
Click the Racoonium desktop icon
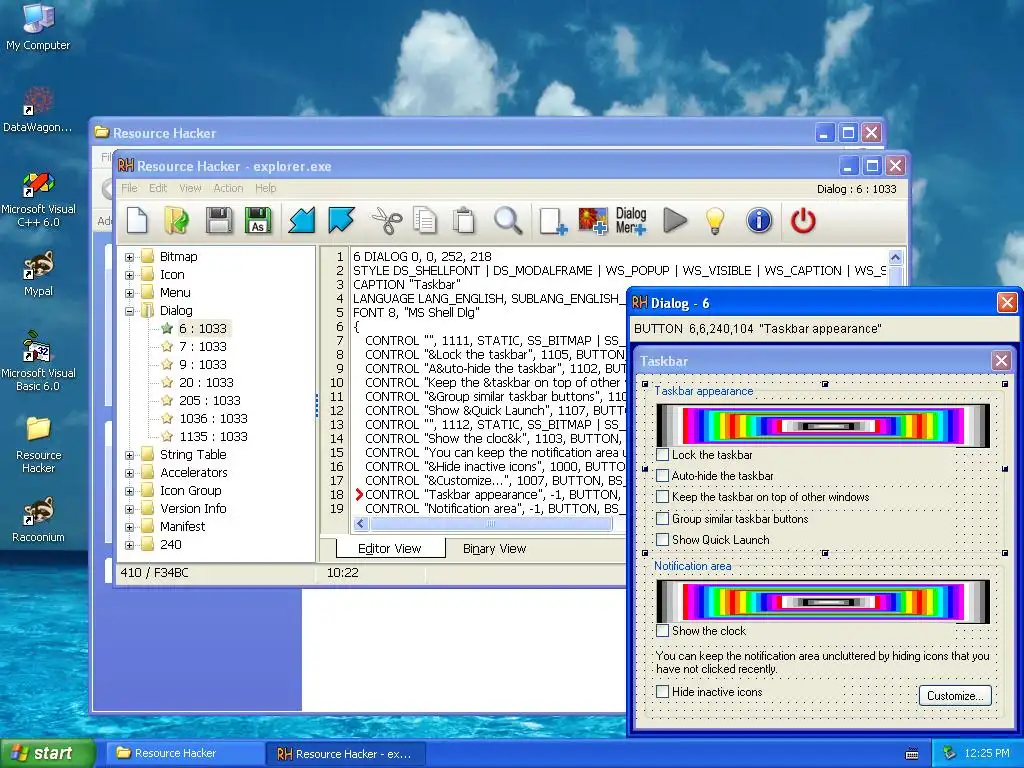38,520
